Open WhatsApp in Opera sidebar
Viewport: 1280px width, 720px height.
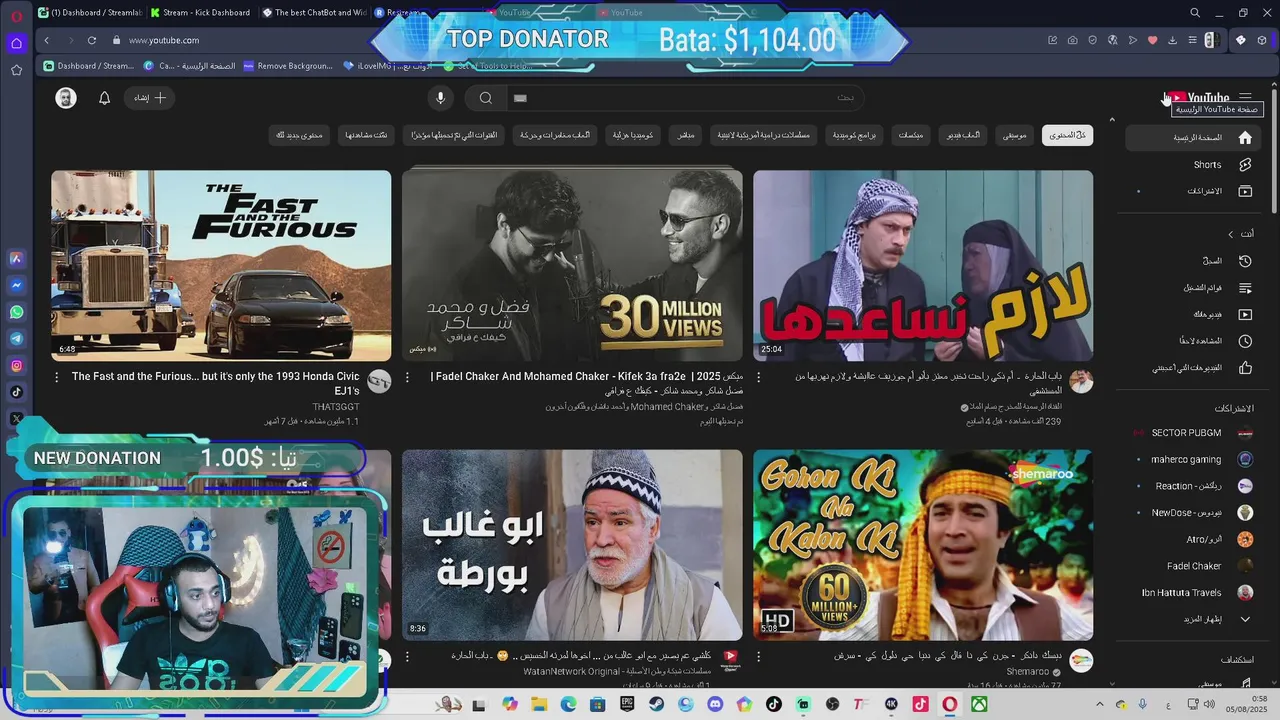coord(16,313)
